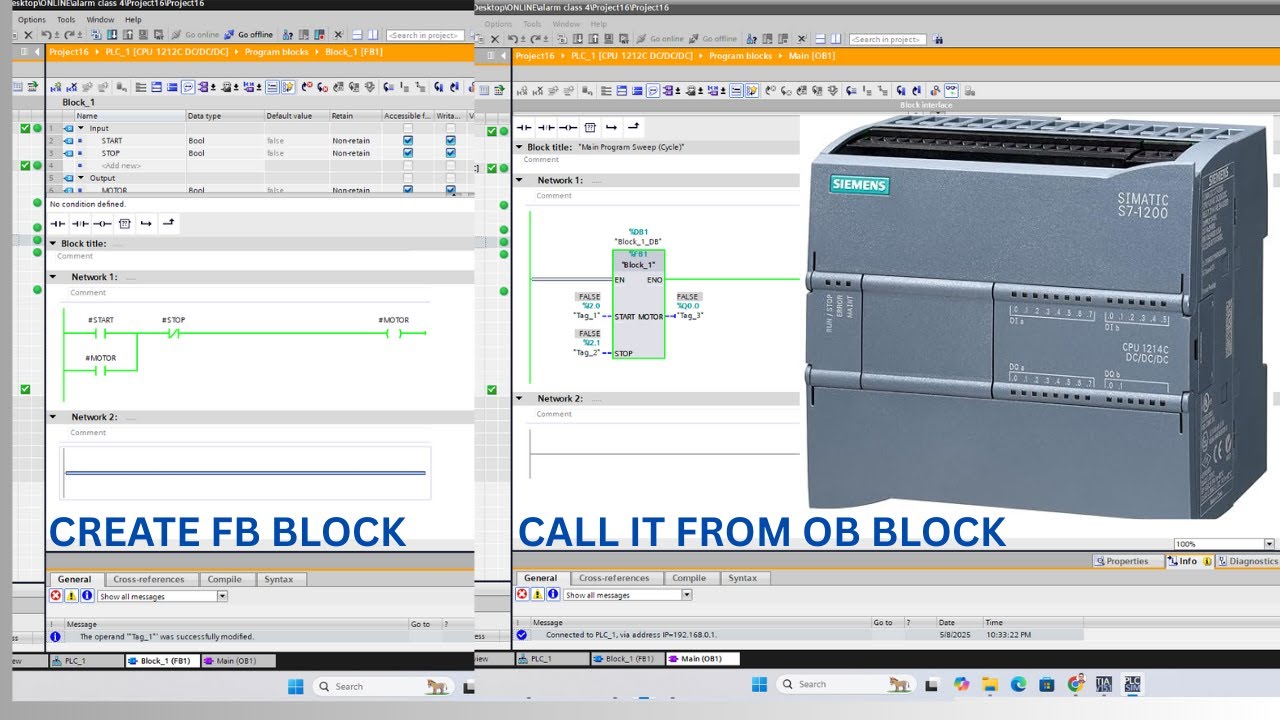1280x720 pixels.
Task: Syntax tab in right window
Action: (743, 578)
